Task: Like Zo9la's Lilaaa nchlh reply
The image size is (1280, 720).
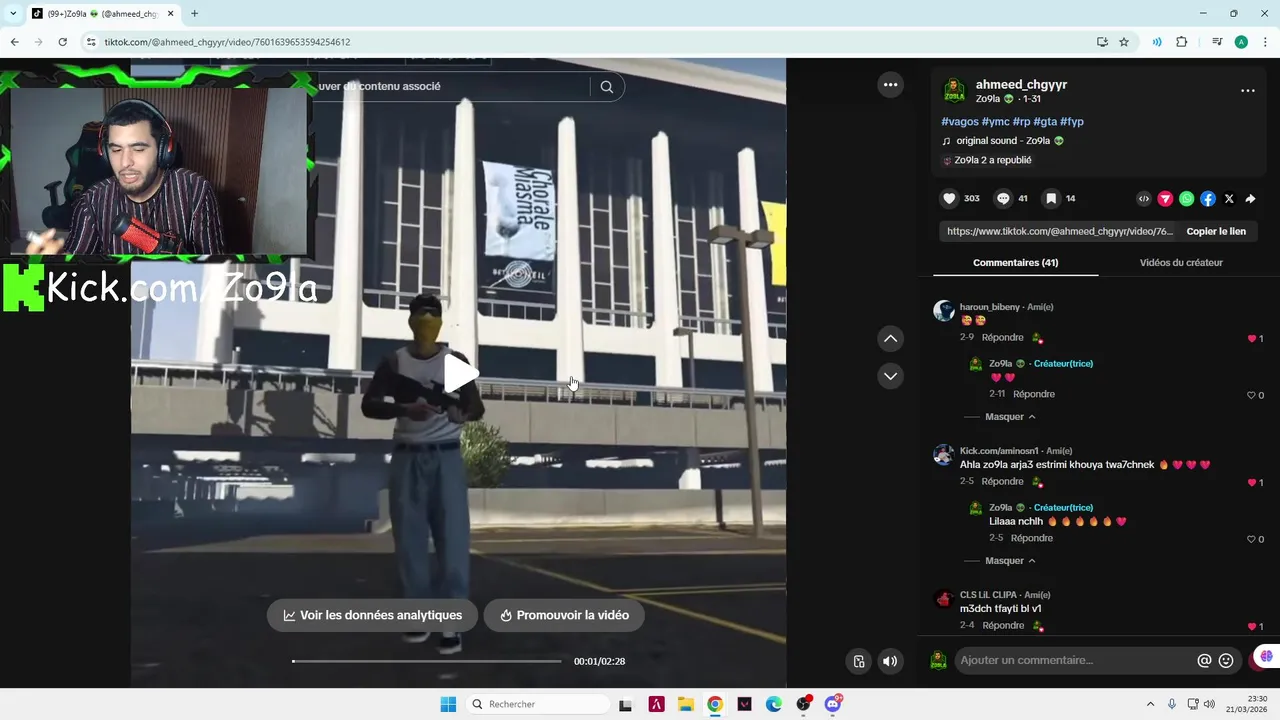Action: pyautogui.click(x=1251, y=539)
